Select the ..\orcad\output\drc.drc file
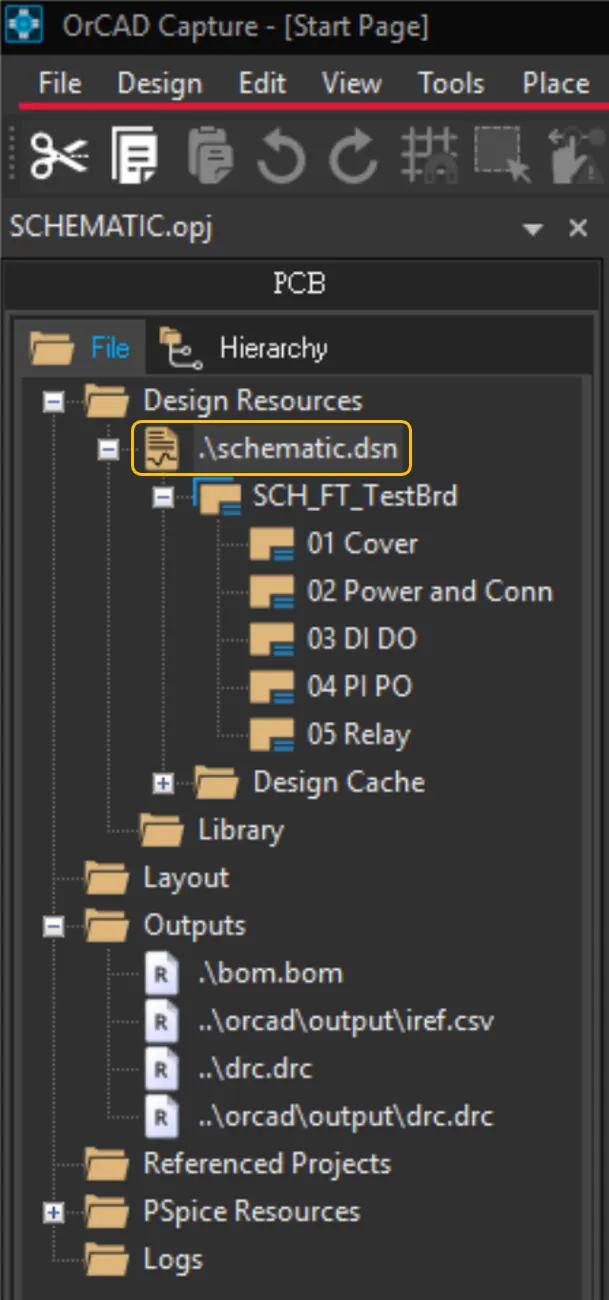Viewport: 609px width, 1300px height. [345, 1116]
